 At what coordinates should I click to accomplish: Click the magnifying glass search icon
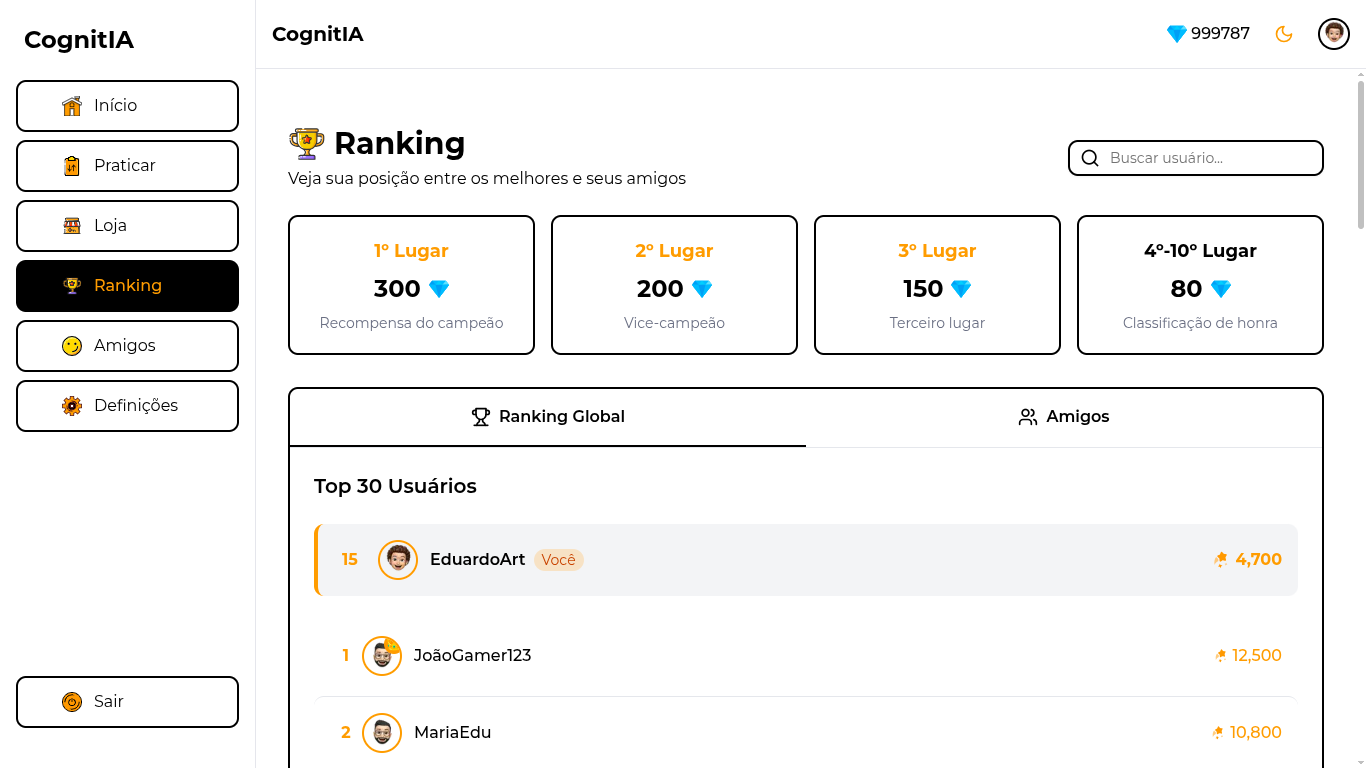click(1090, 158)
